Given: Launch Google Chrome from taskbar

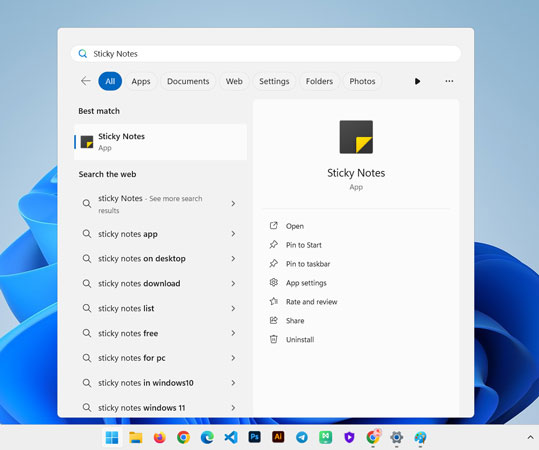Looking at the screenshot, I should (183, 438).
